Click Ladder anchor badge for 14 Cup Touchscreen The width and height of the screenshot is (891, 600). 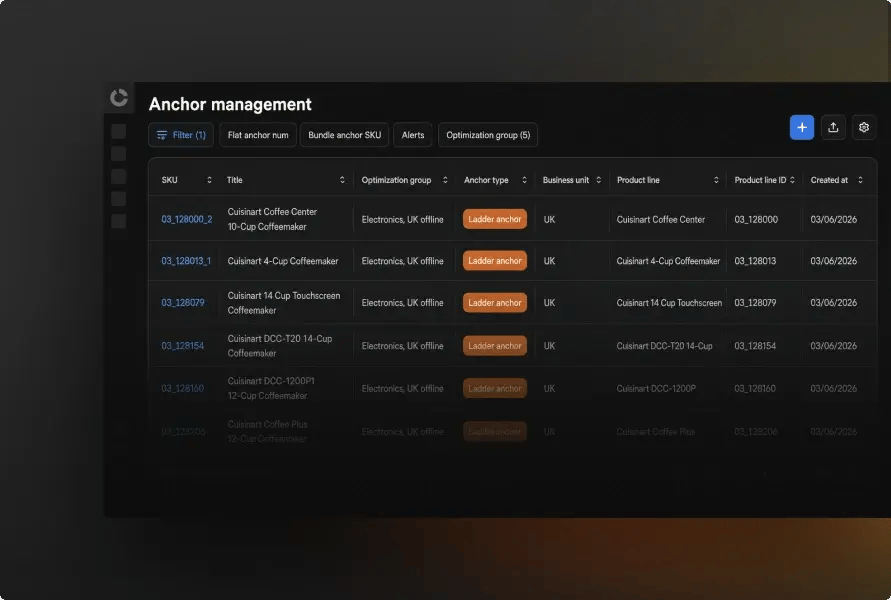495,303
